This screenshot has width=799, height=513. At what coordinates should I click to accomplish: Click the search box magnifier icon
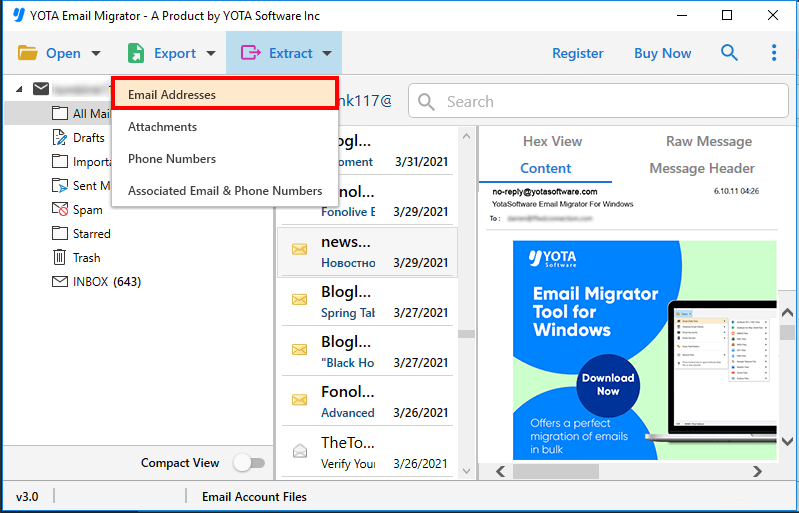click(426, 101)
